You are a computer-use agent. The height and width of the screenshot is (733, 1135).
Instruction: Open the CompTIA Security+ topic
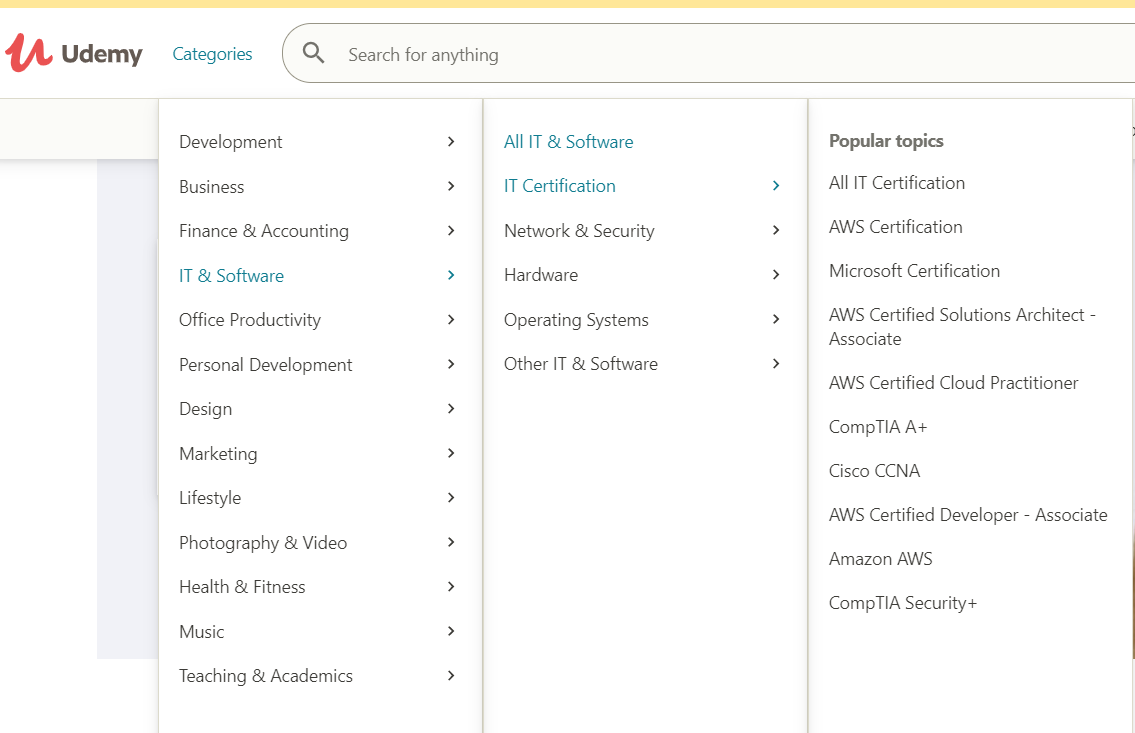pos(903,603)
